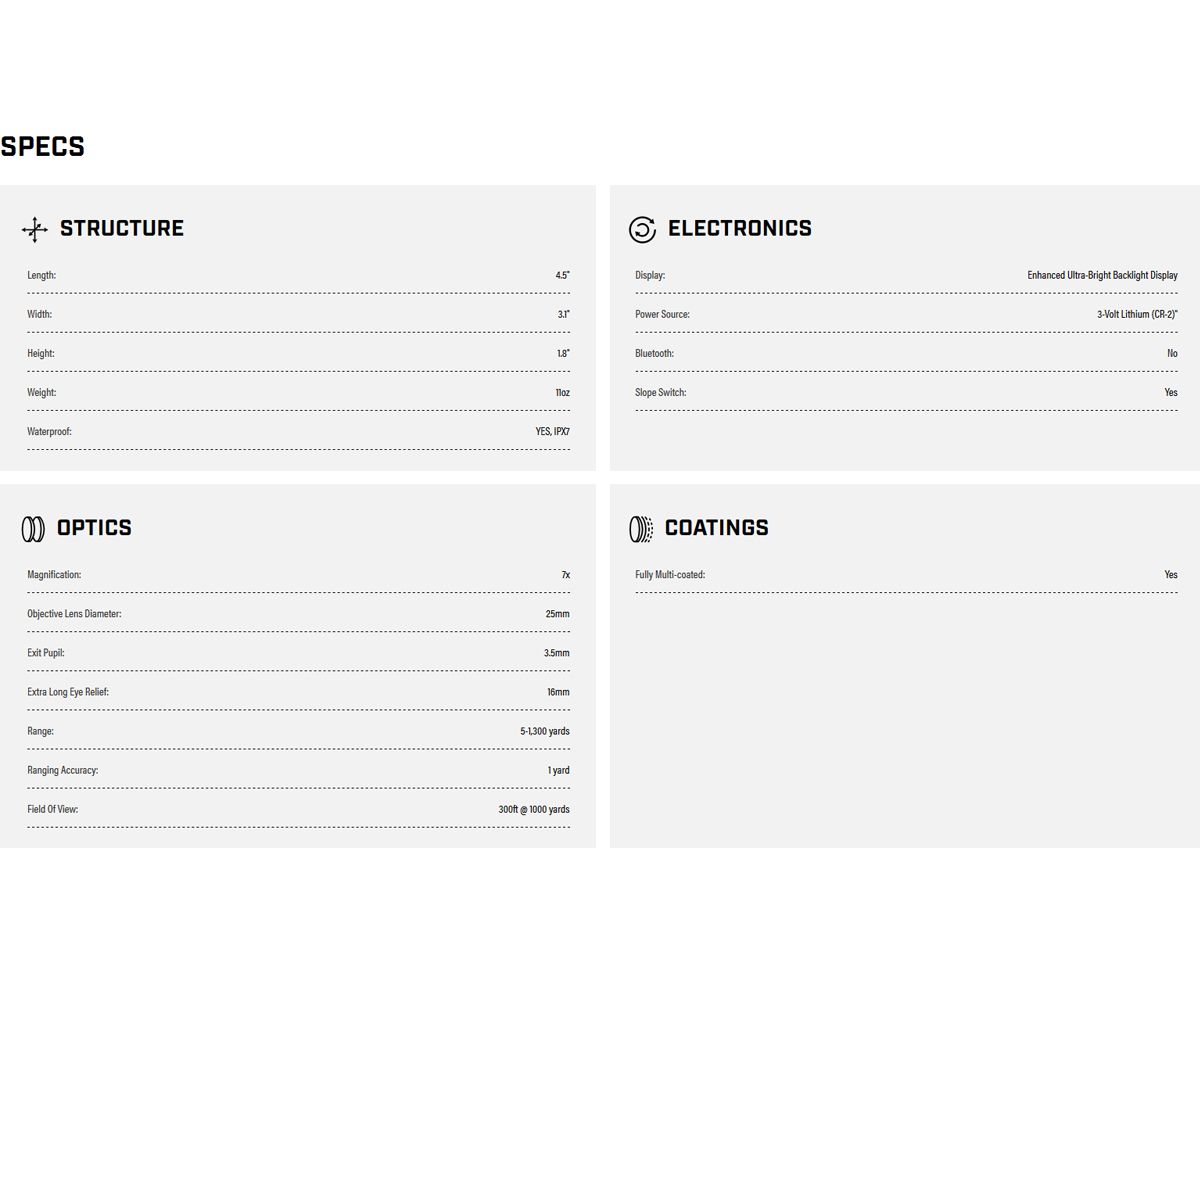The image size is (1200, 1200).
Task: Click the Bluetooth row's No value
Action: [1172, 353]
